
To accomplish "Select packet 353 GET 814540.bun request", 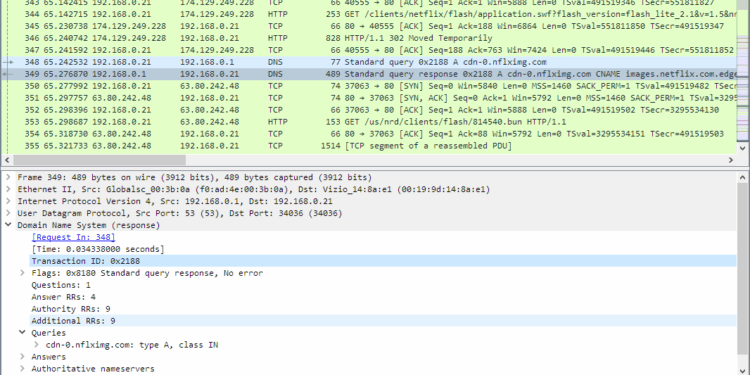I will click(x=368, y=122).
